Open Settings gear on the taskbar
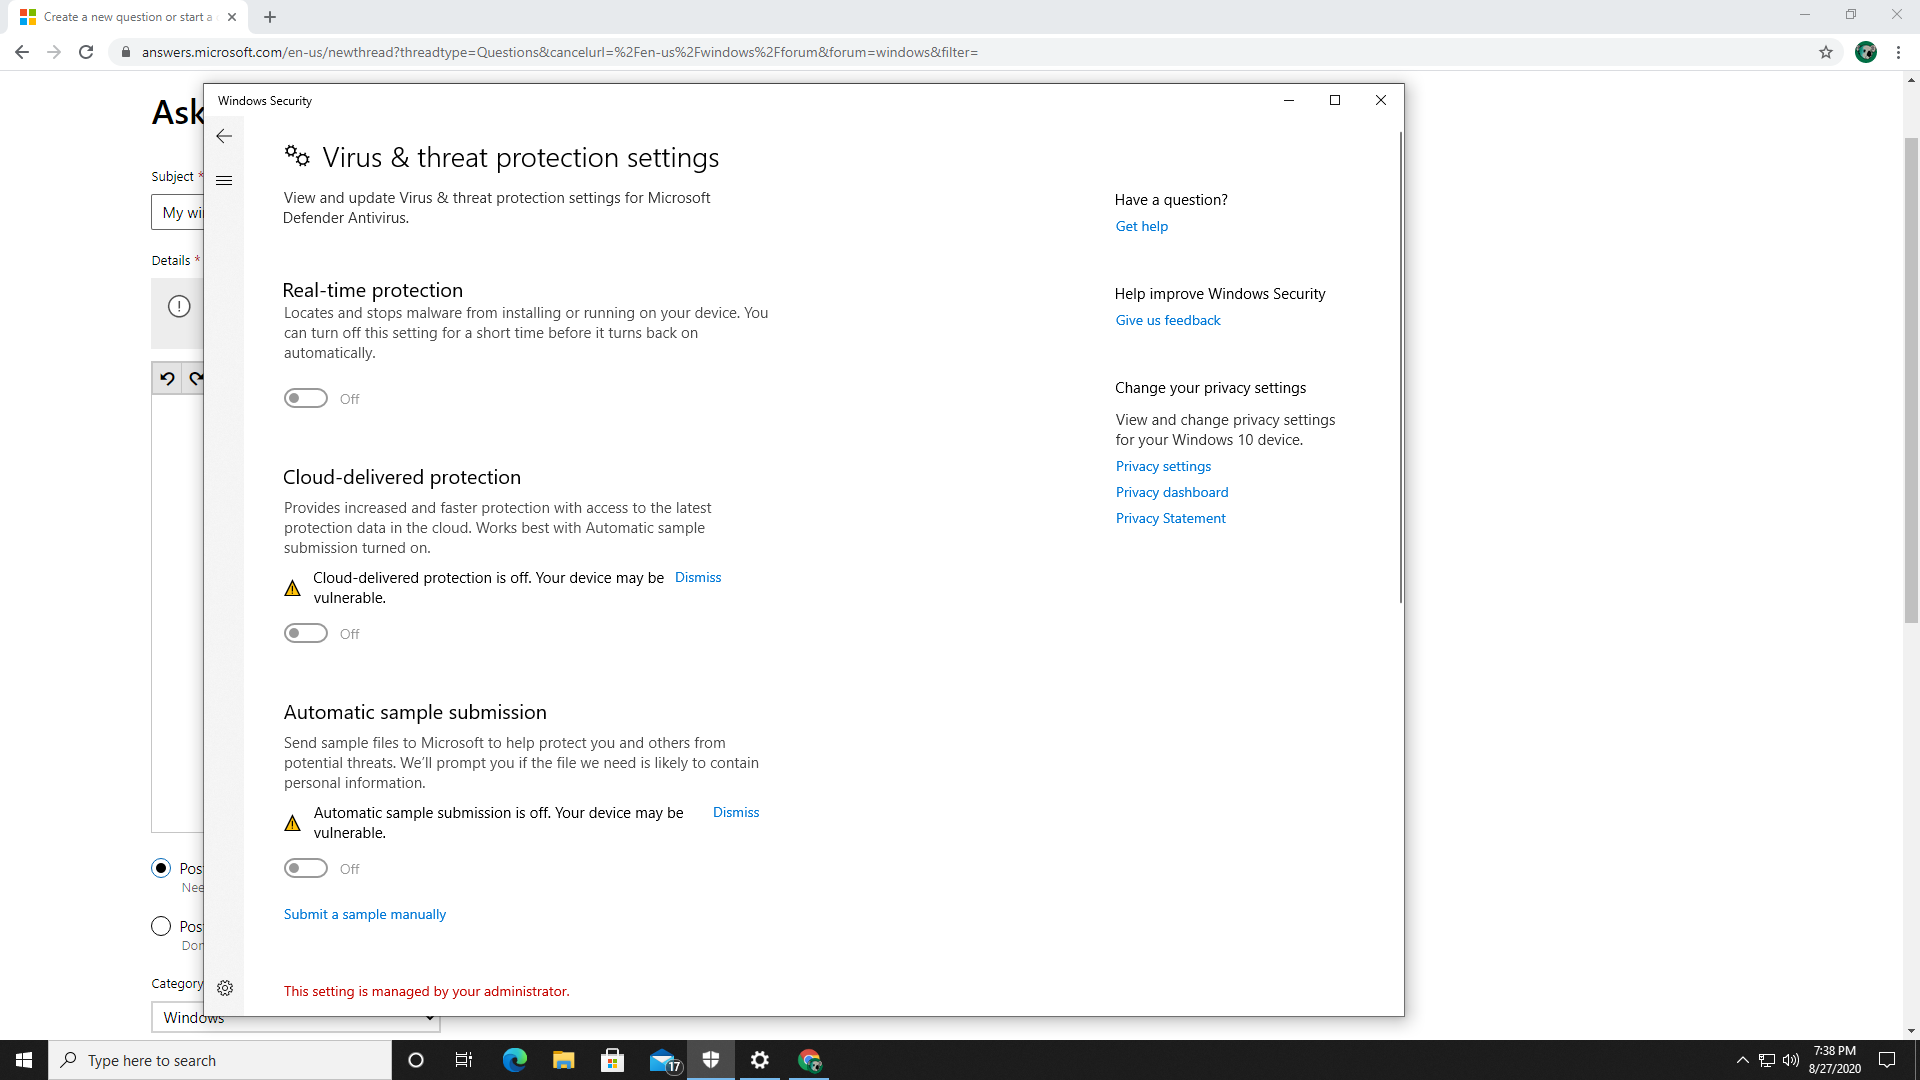Screen dimensions: 1920x1080 point(760,1060)
